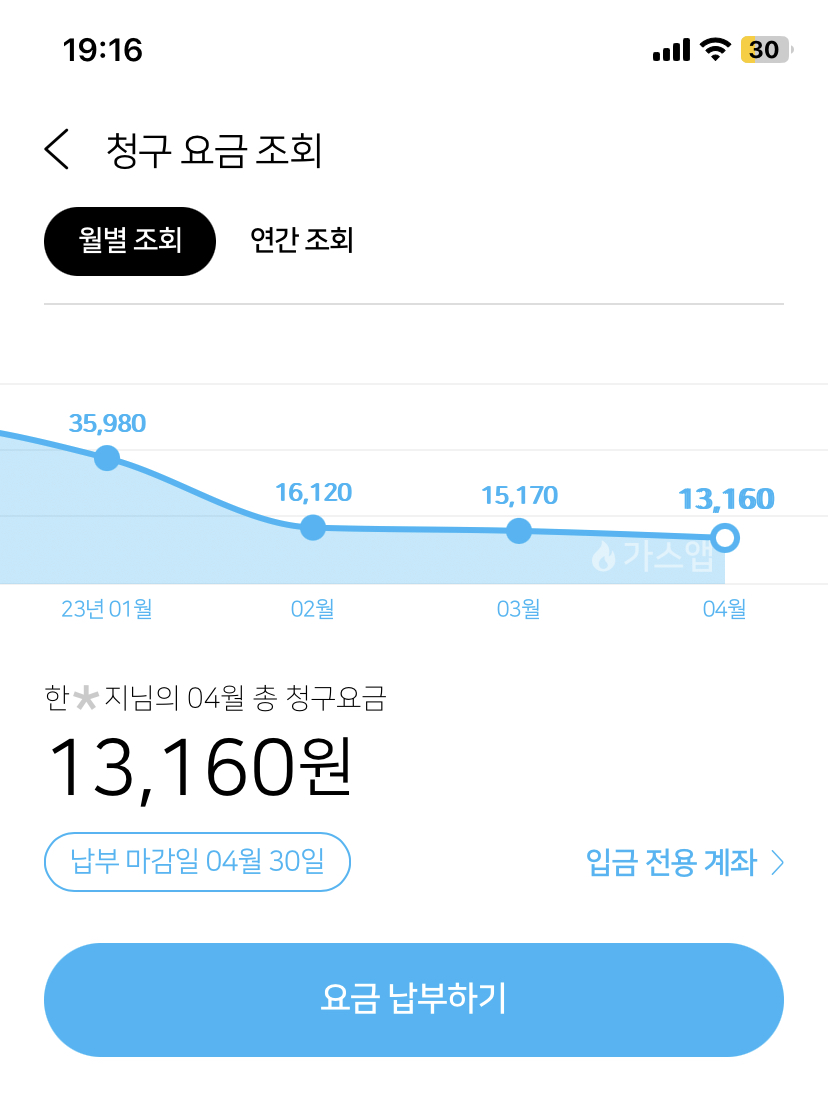Click the 04월 axis label
Image resolution: width=828 pixels, height=1095 pixels.
point(724,608)
